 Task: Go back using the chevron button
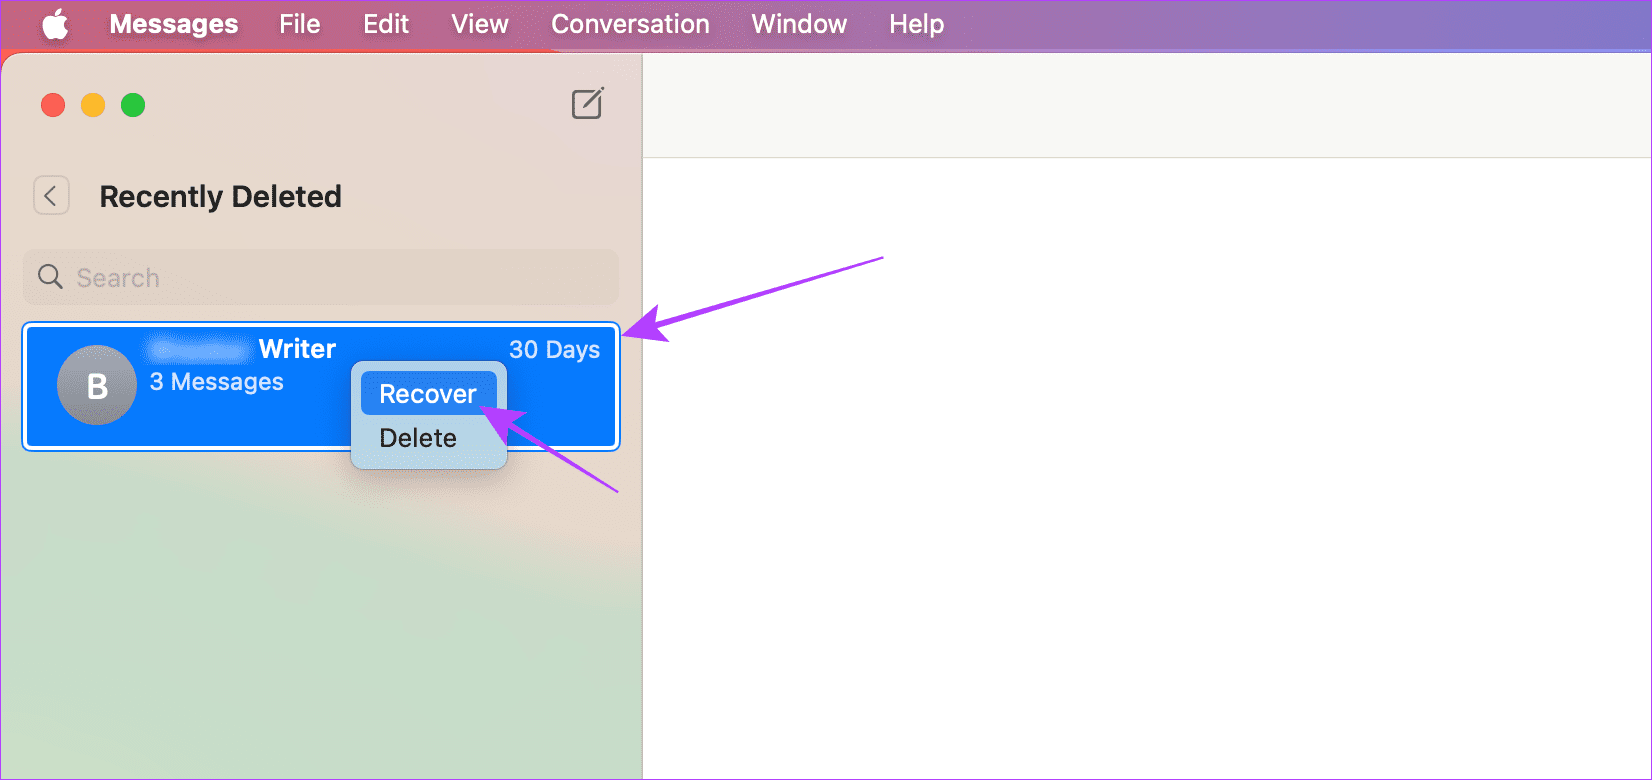coord(51,196)
